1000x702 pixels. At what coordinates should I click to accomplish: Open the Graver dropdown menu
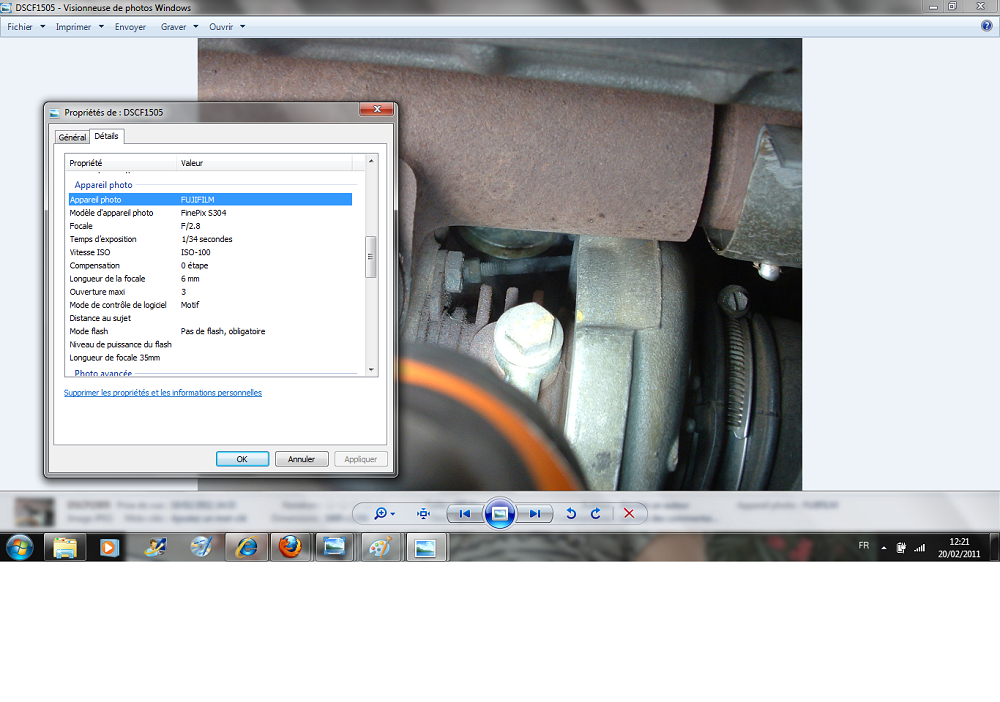pyautogui.click(x=179, y=27)
